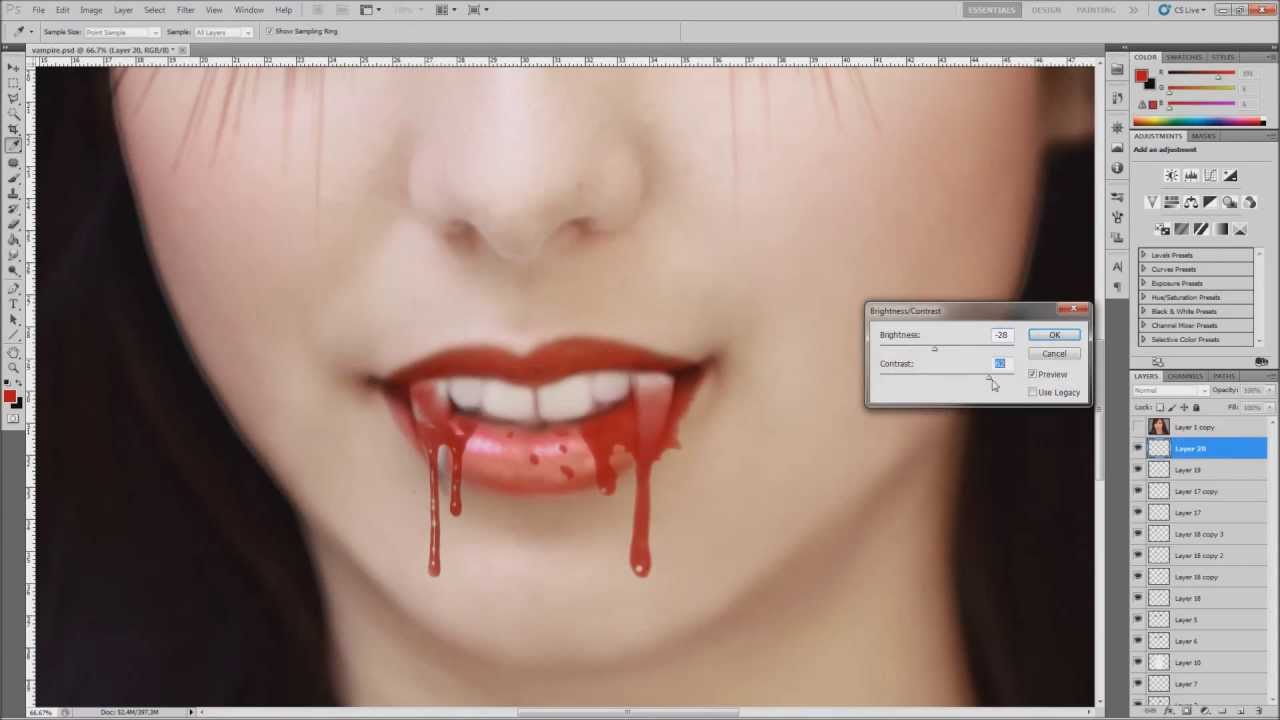
Task: Hide Layer 18 copy 3 with eye icon
Action: click(x=1138, y=534)
